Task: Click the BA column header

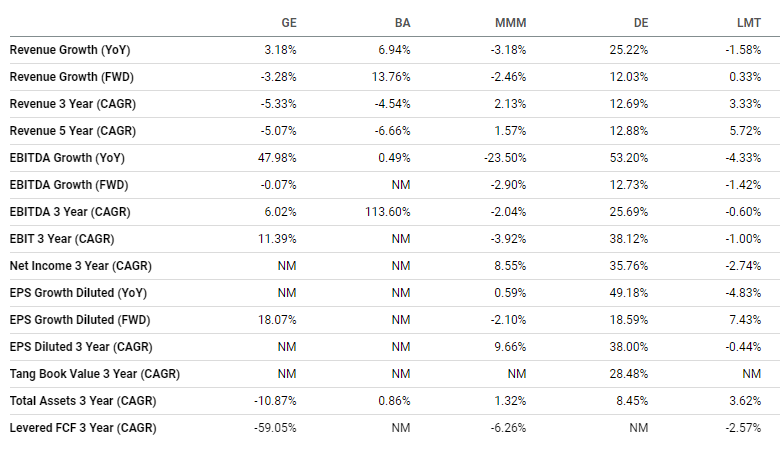Action: (402, 23)
